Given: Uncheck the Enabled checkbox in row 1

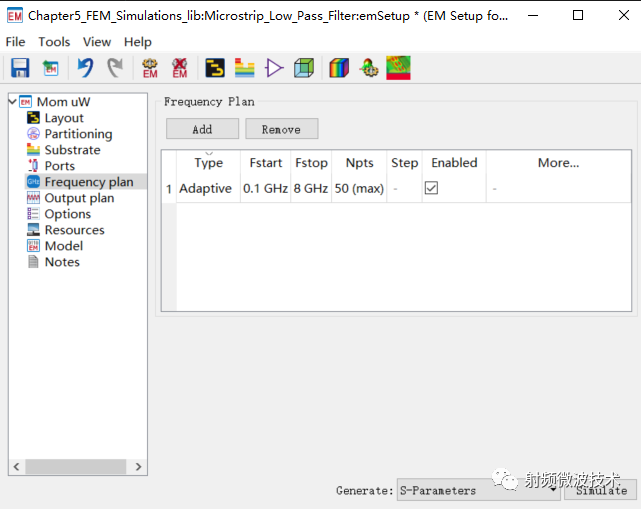Looking at the screenshot, I should (431, 188).
